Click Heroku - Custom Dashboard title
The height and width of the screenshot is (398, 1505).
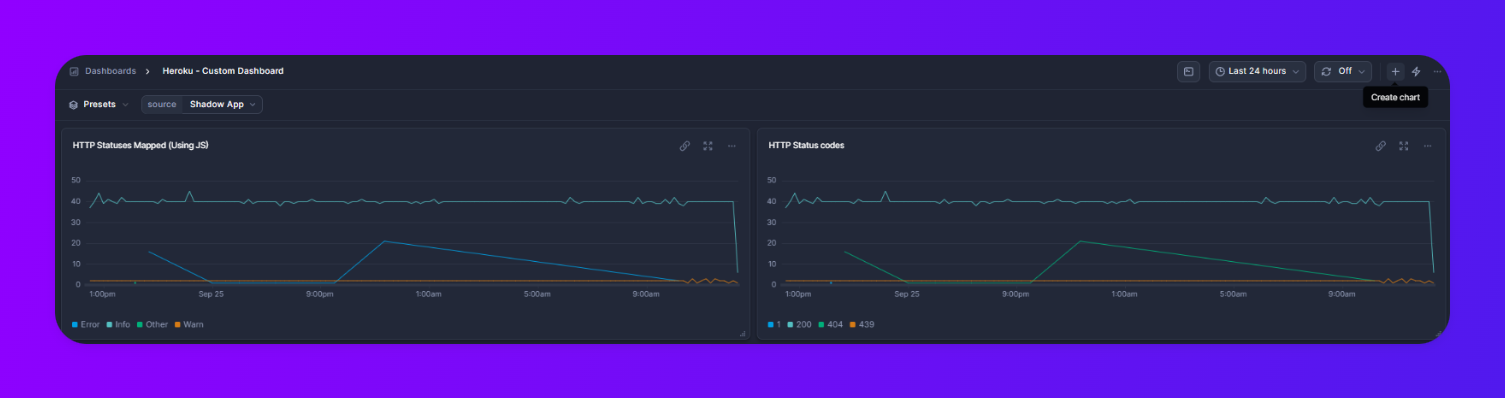(223, 71)
